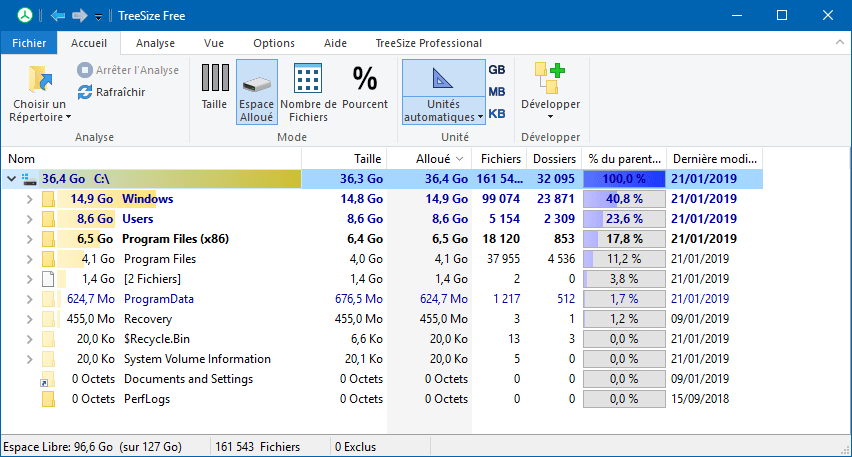This screenshot has width=852, height=457.
Task: Click the Développer folder-plus icon
Action: (550, 79)
